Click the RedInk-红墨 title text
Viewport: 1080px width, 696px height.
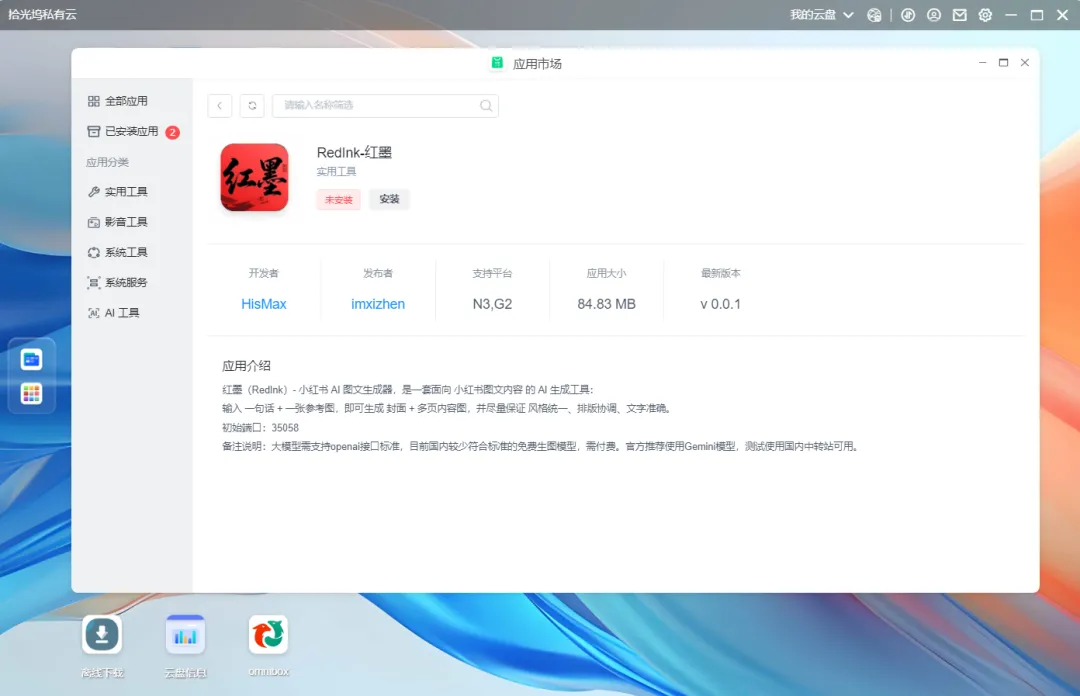point(354,152)
